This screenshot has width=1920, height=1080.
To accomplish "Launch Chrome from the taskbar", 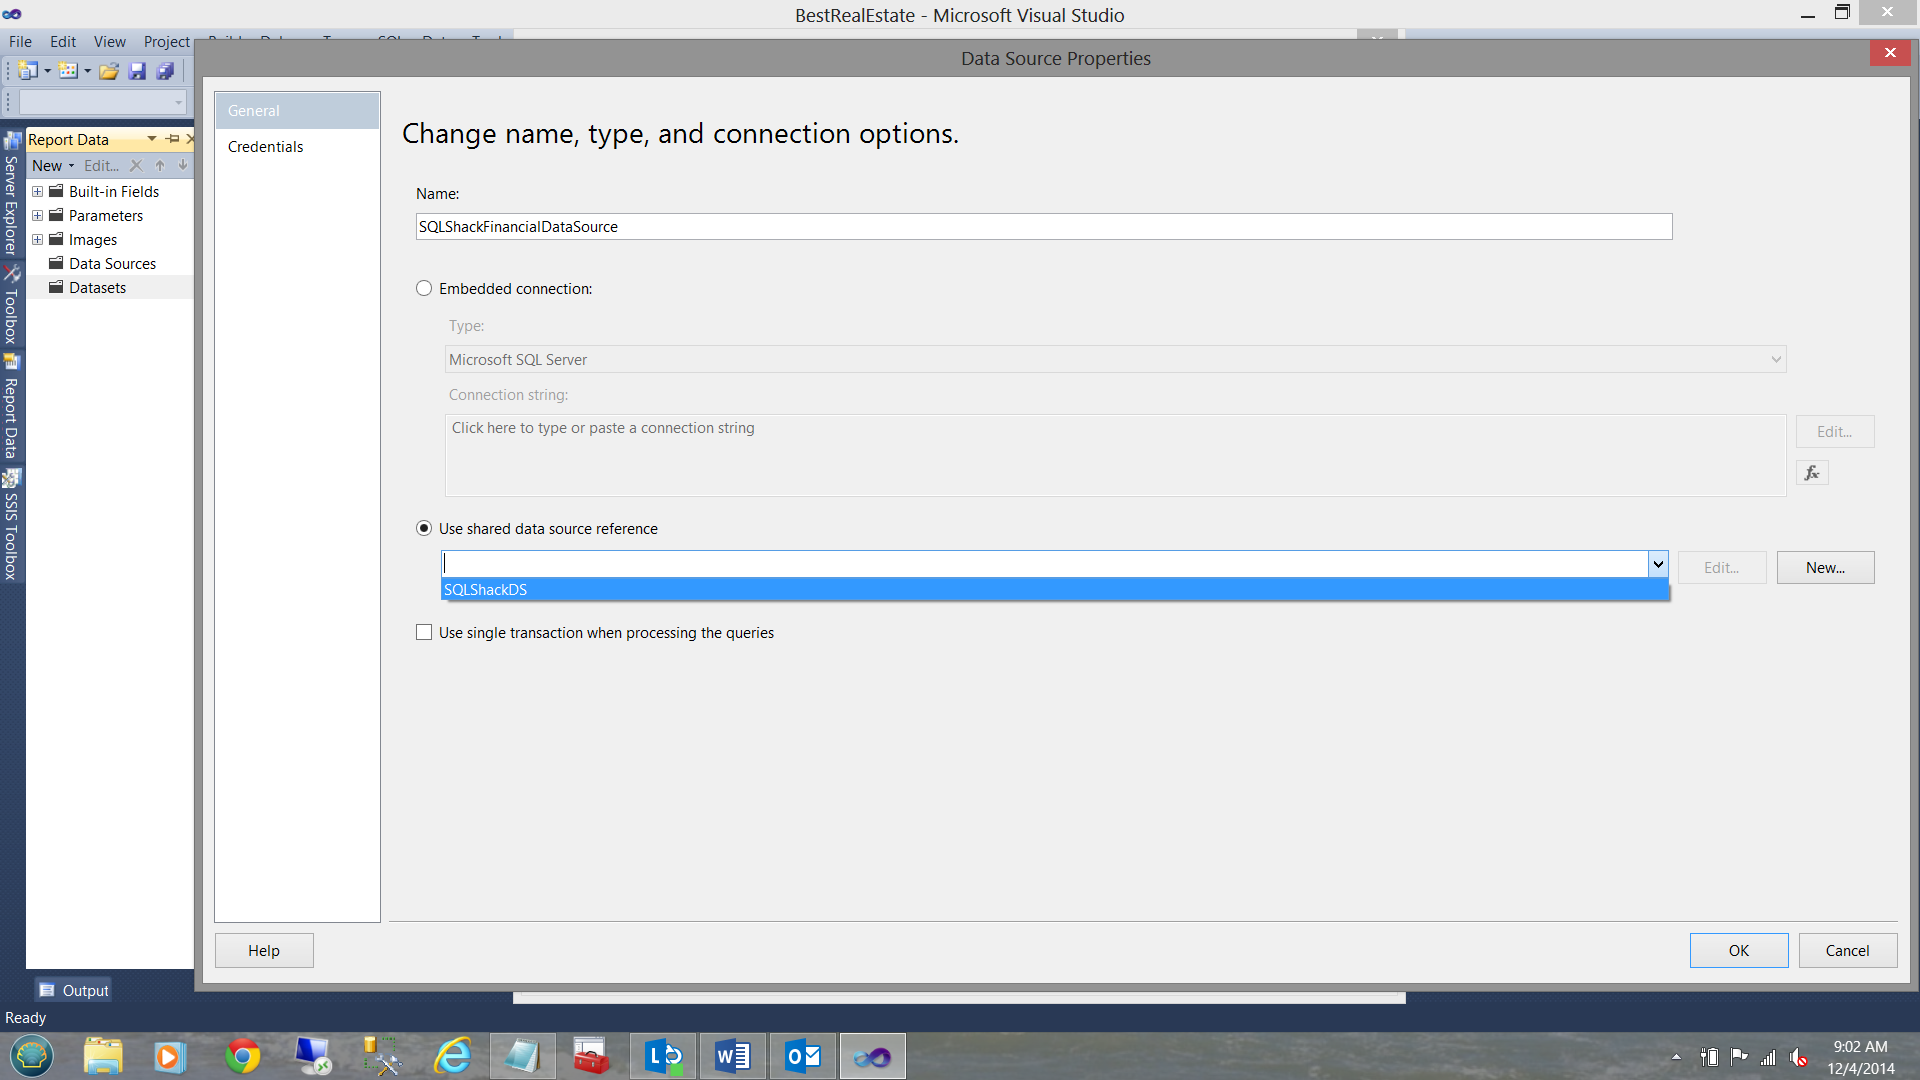I will (x=242, y=1056).
